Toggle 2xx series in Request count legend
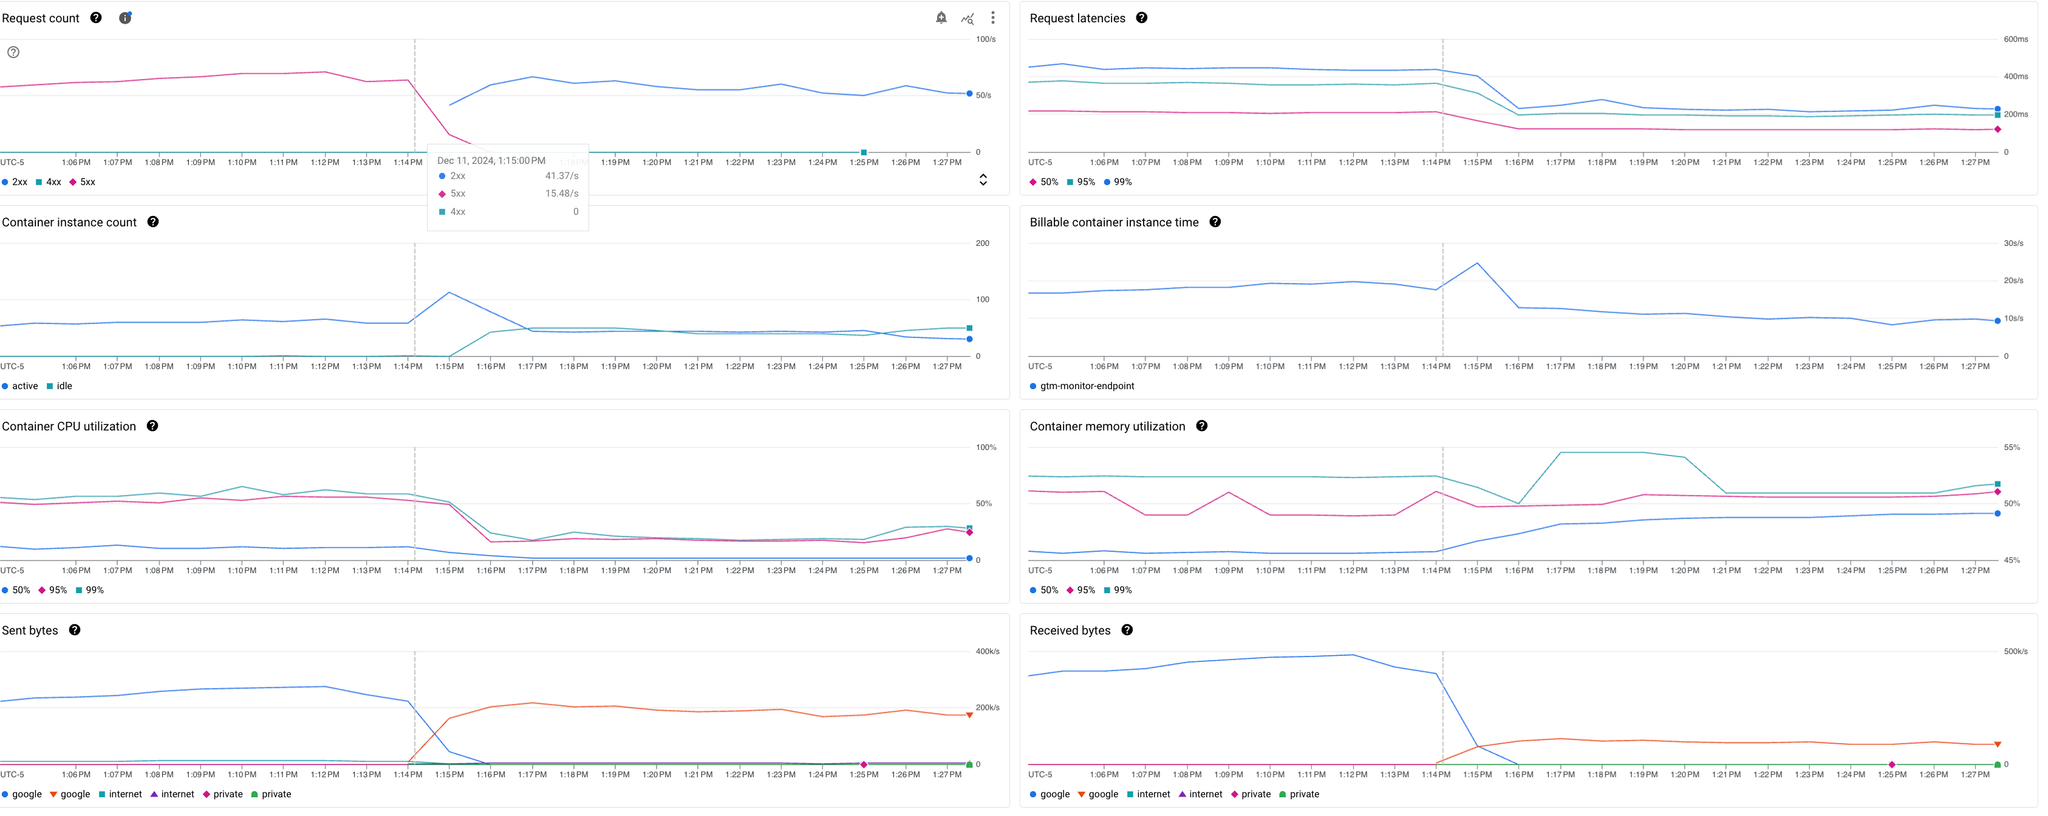2048x816 pixels. [x=15, y=182]
